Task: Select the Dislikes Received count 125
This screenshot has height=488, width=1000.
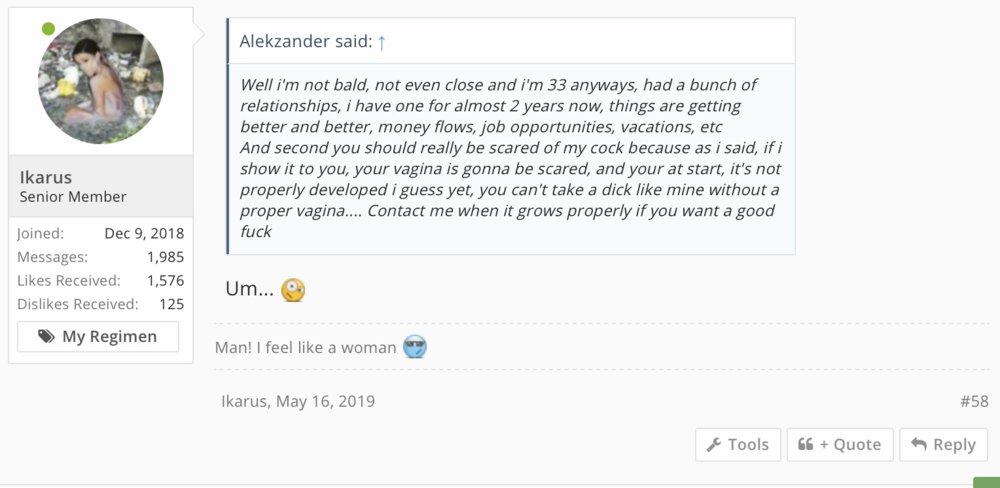Action: pos(171,304)
